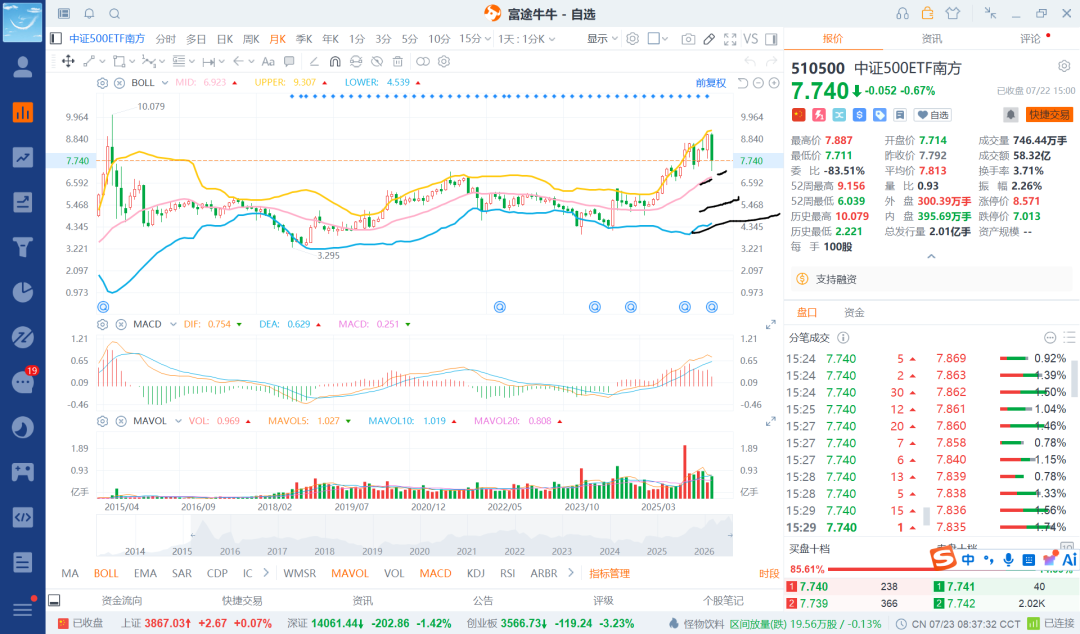1080x634 pixels.
Task: Click 快捷交易 orange button
Action: (1050, 114)
